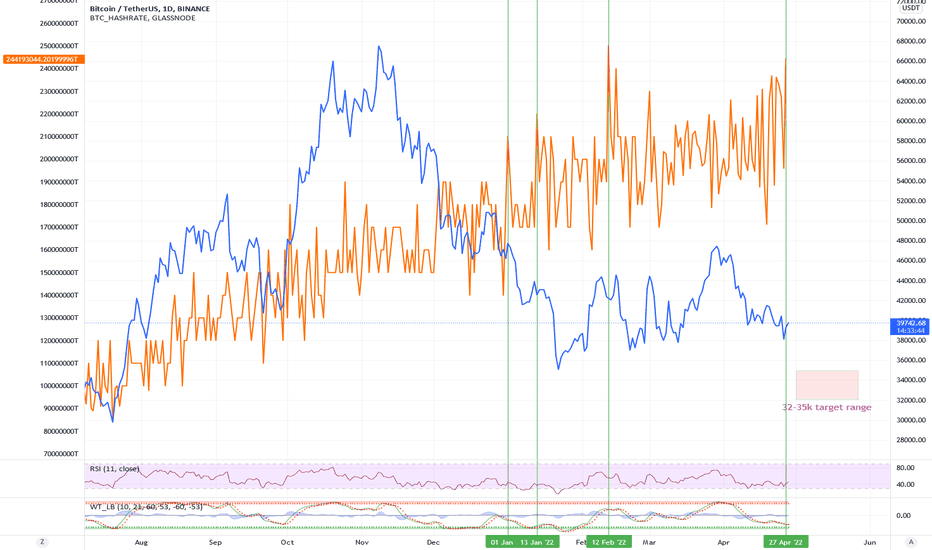Click the 70000.00 price scale value
Screen dimensions: 932x550
pyautogui.click(x=911, y=21)
